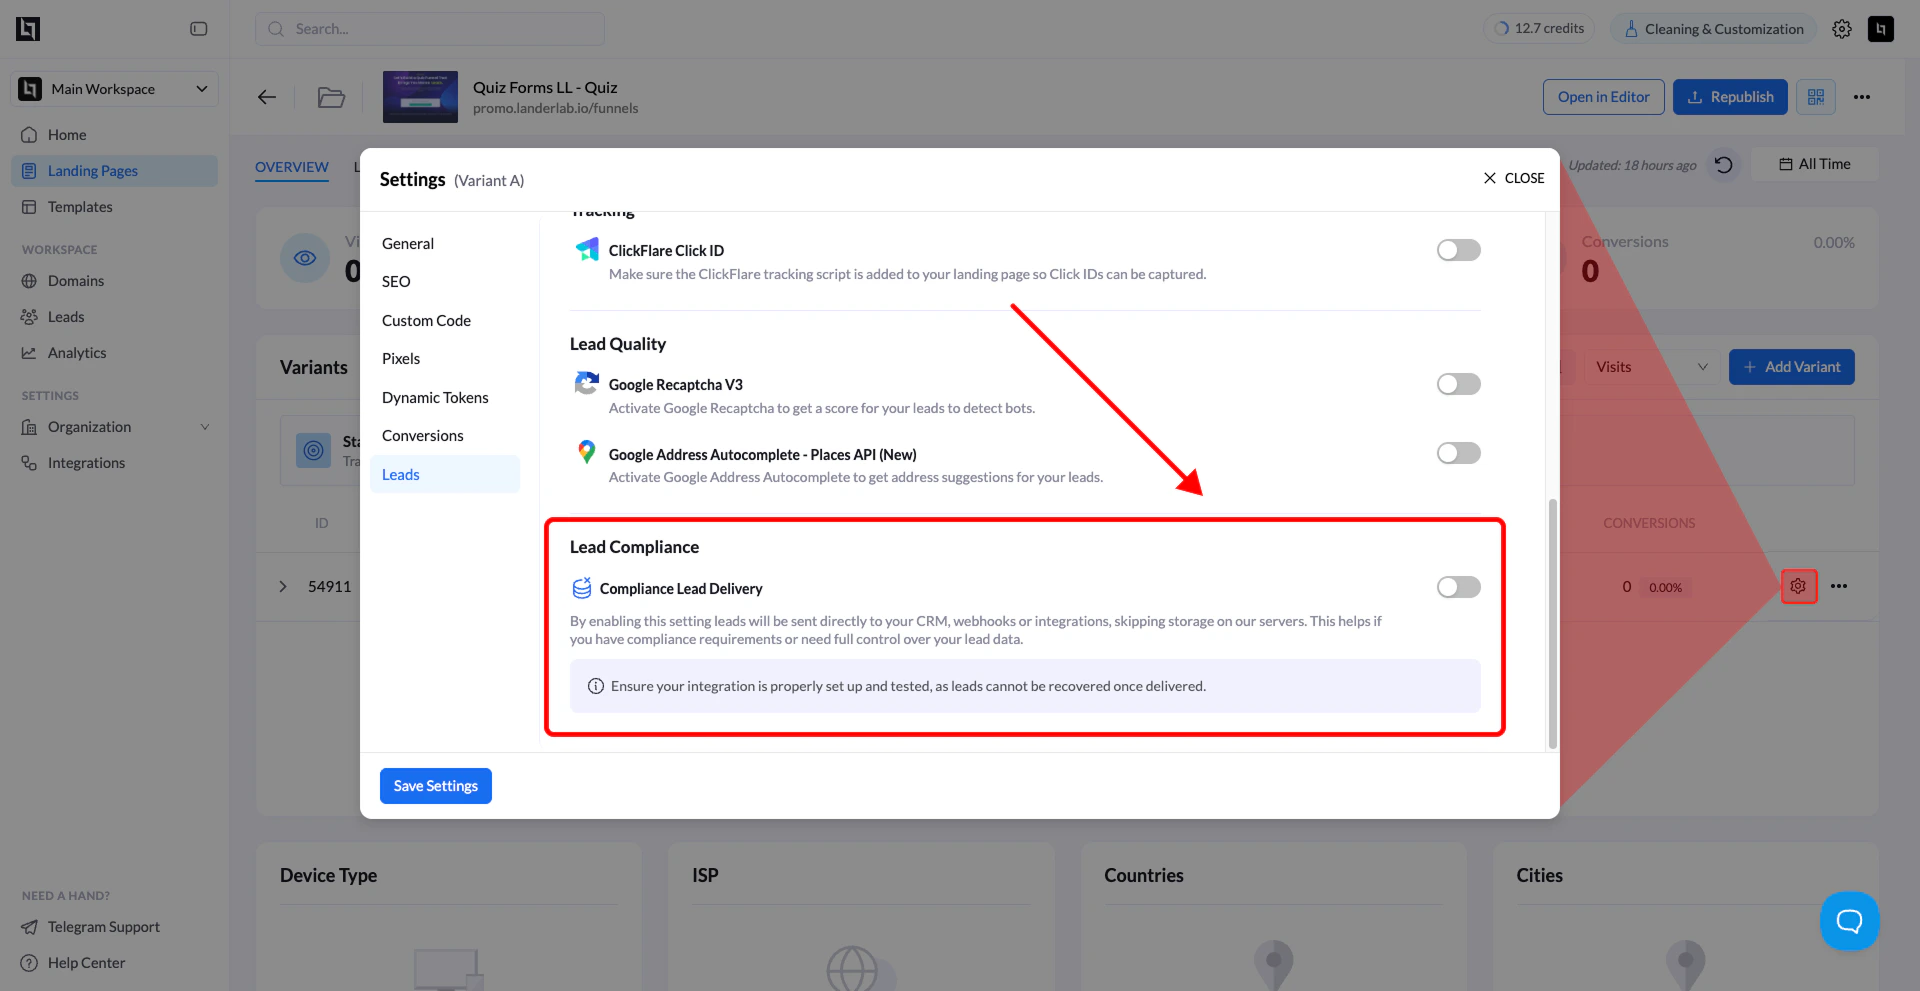Open the three-dot menu next to Republish

pyautogui.click(x=1862, y=97)
